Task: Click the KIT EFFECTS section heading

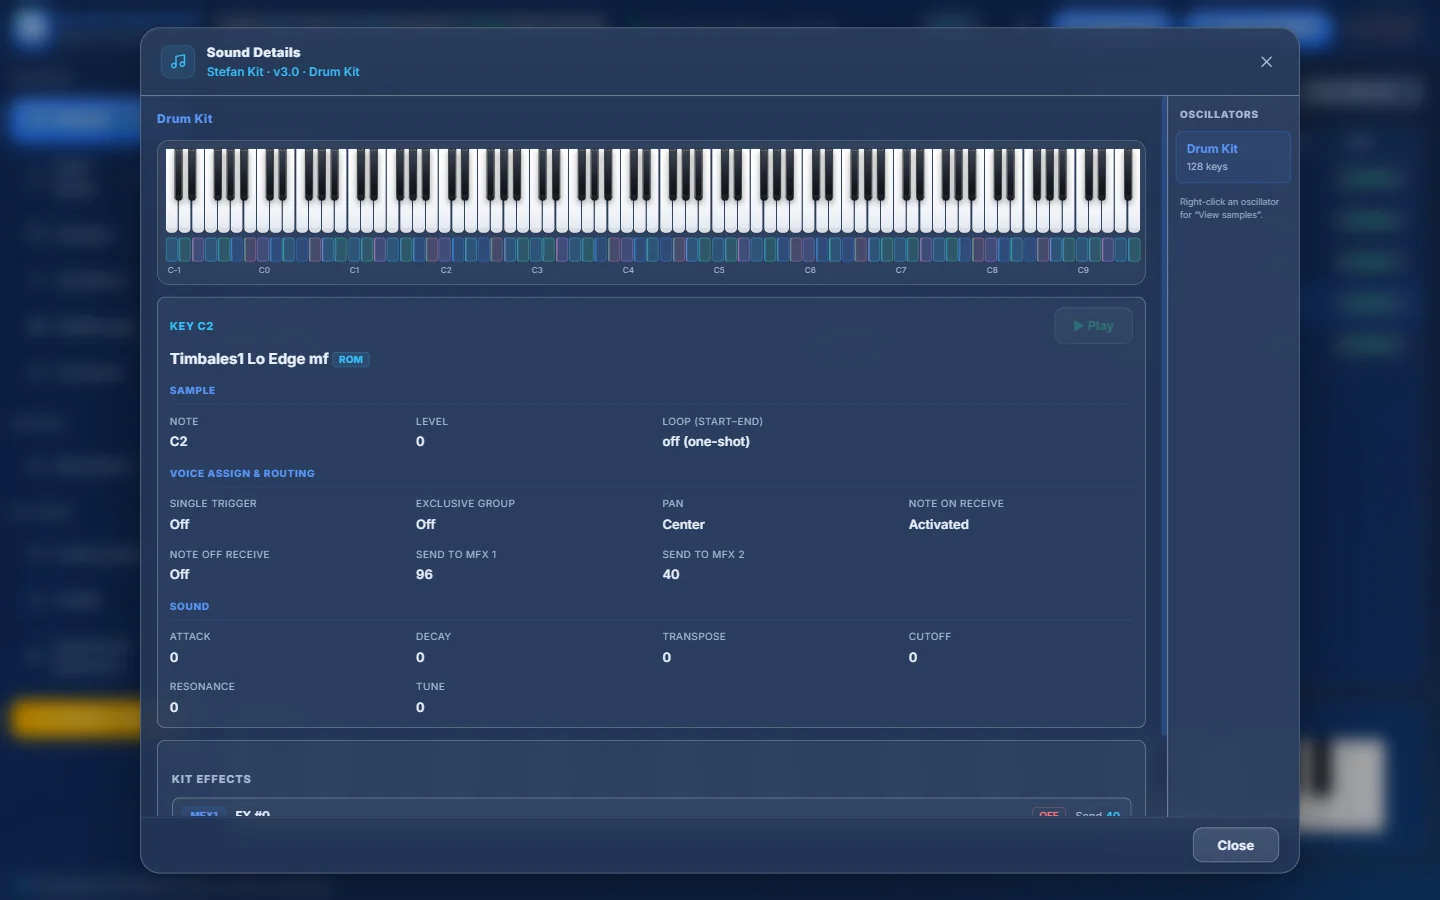Action: pos(211,779)
